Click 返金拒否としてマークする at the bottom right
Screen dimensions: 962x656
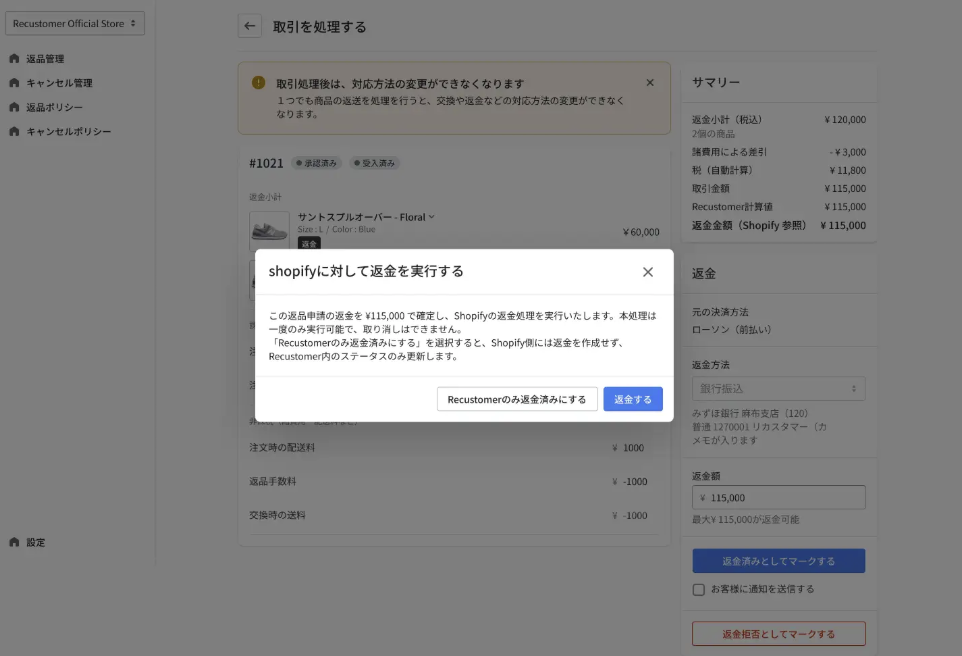pos(778,633)
